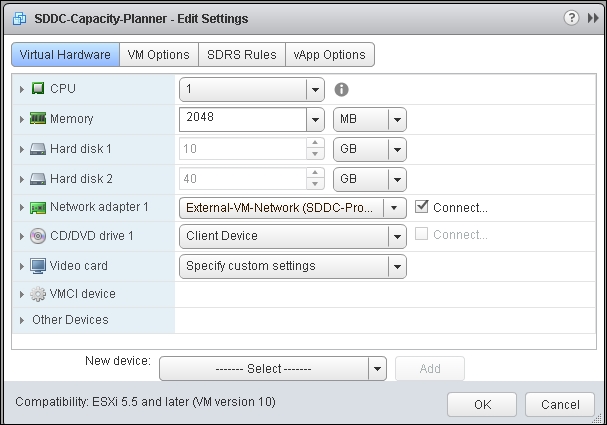Increase Hard disk 1 size with up arrow
This screenshot has height=425, width=607.
pos(315,144)
